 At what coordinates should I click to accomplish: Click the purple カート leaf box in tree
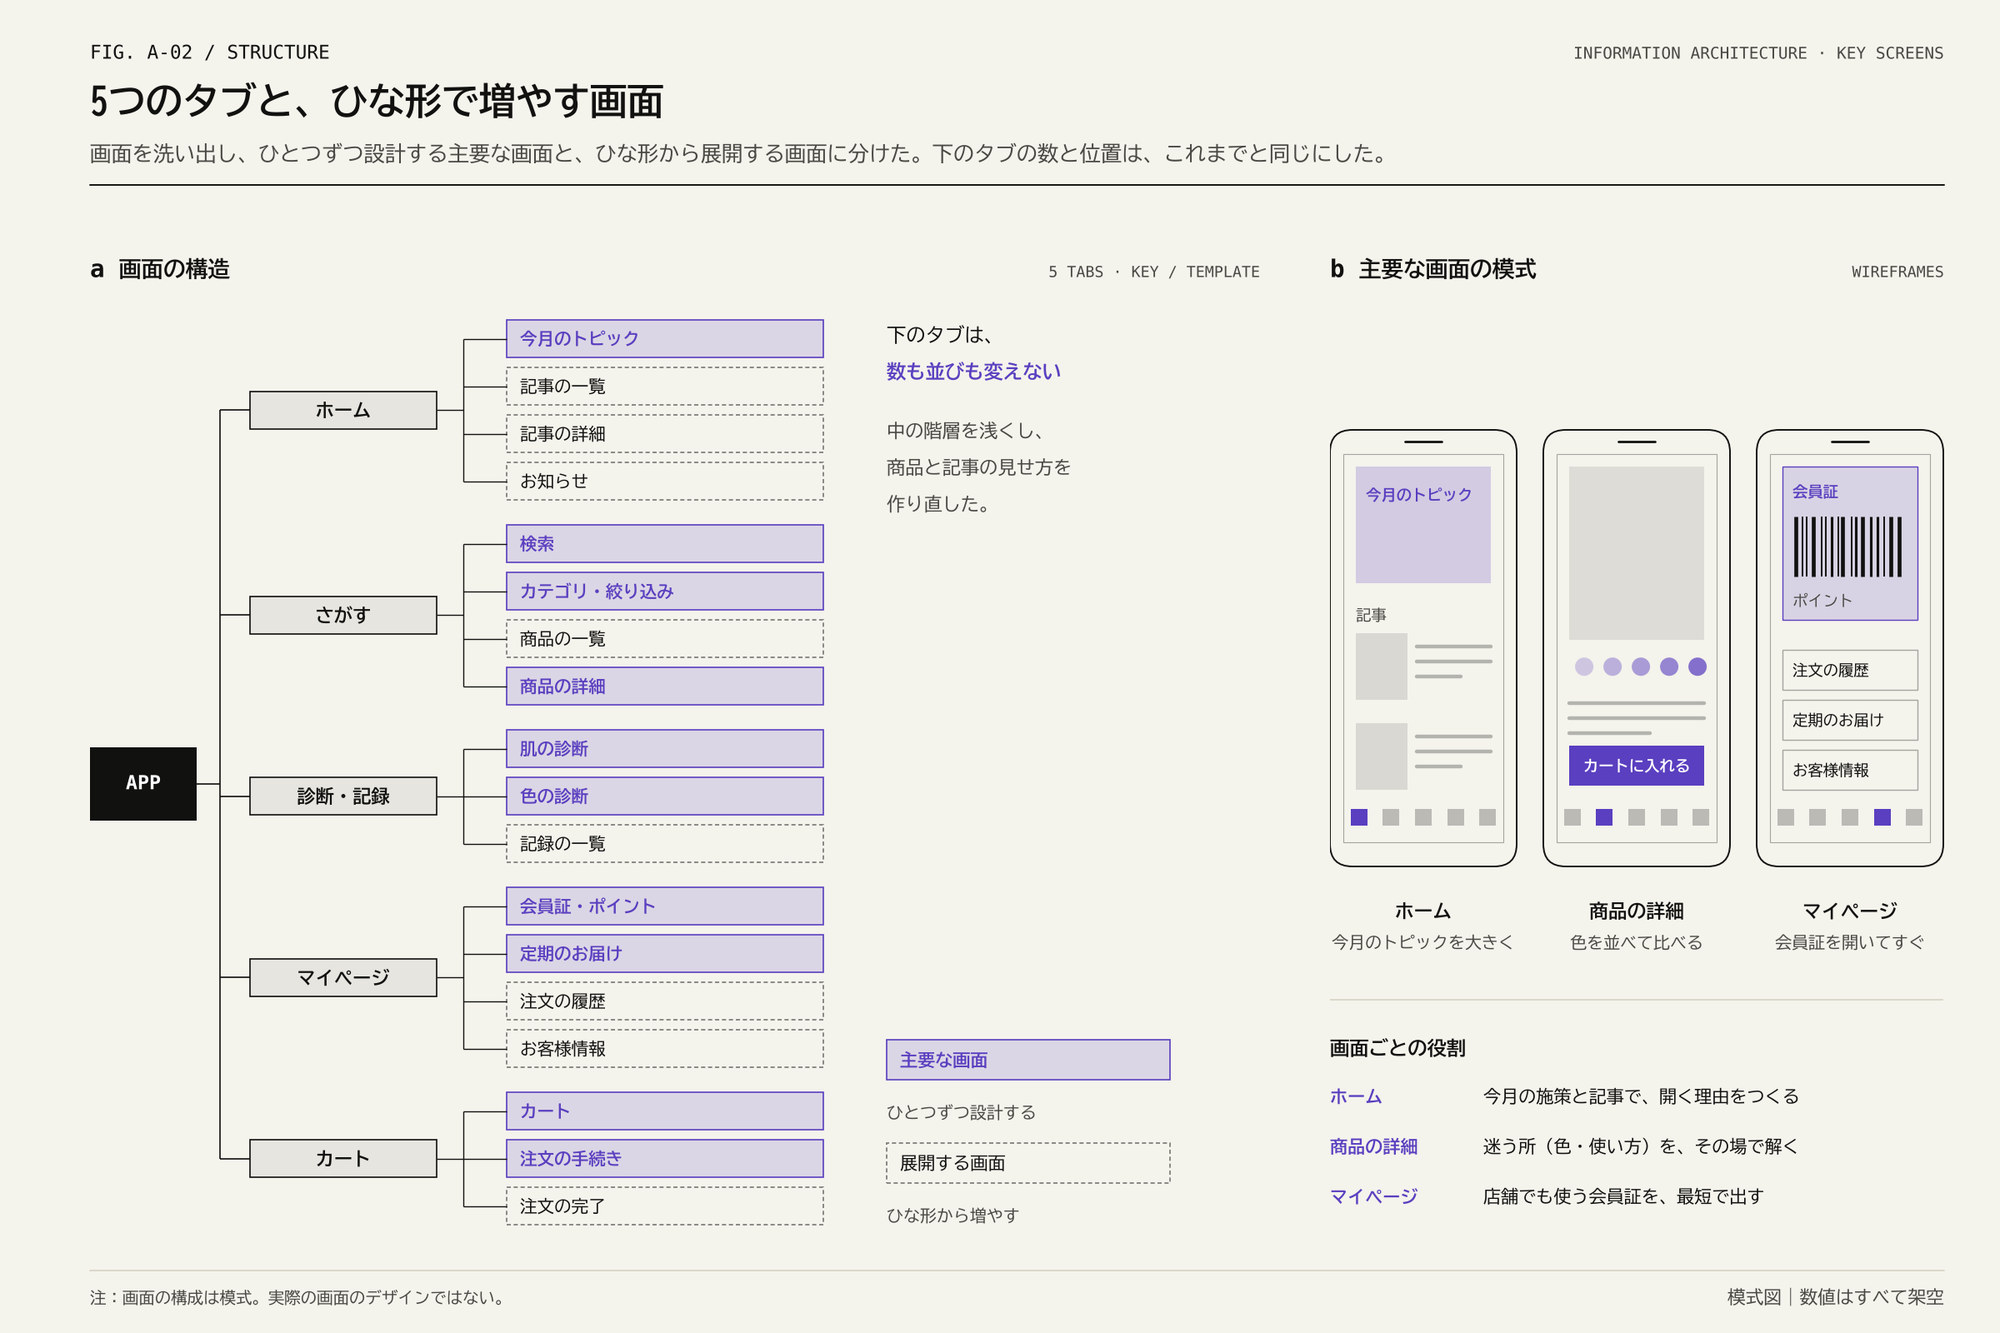point(665,1110)
